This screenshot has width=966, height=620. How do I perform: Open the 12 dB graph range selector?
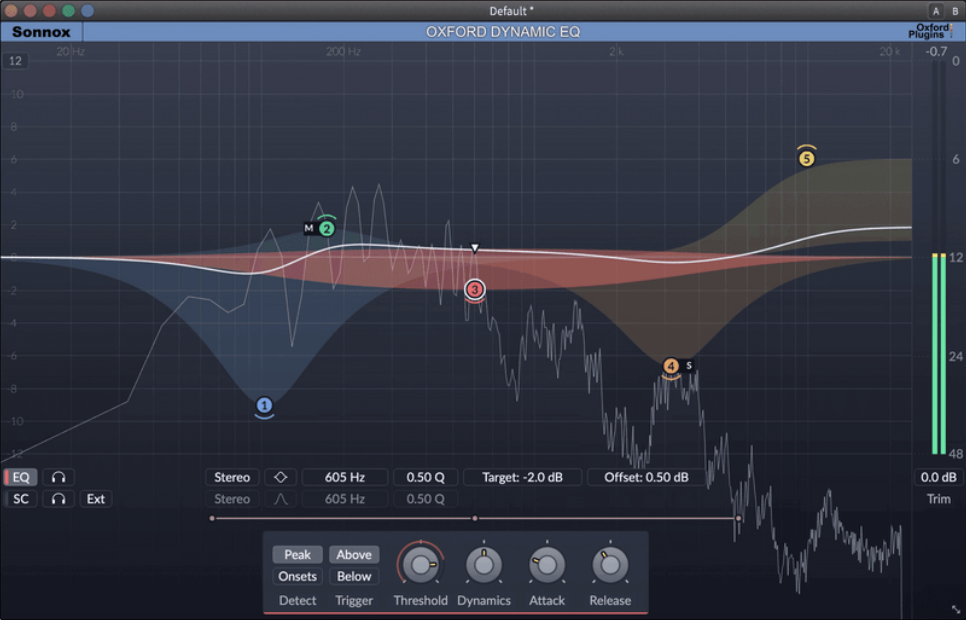click(15, 60)
